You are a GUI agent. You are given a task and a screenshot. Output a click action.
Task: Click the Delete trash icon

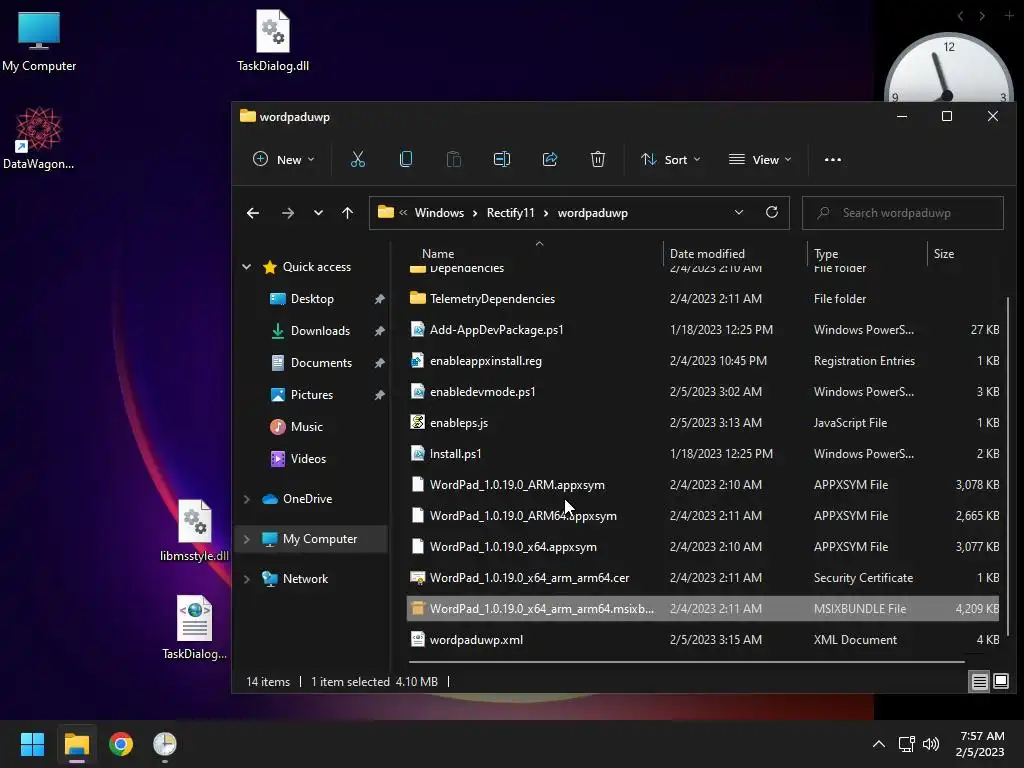coord(598,159)
